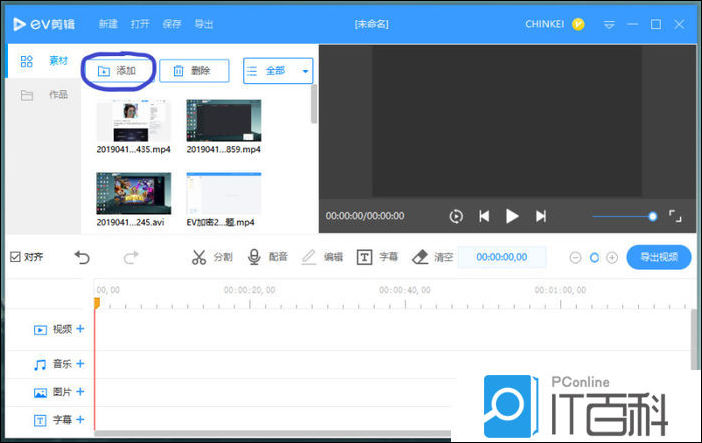The width and height of the screenshot is (702, 443).
Task: Click the volume slider in preview
Action: (x=622, y=216)
